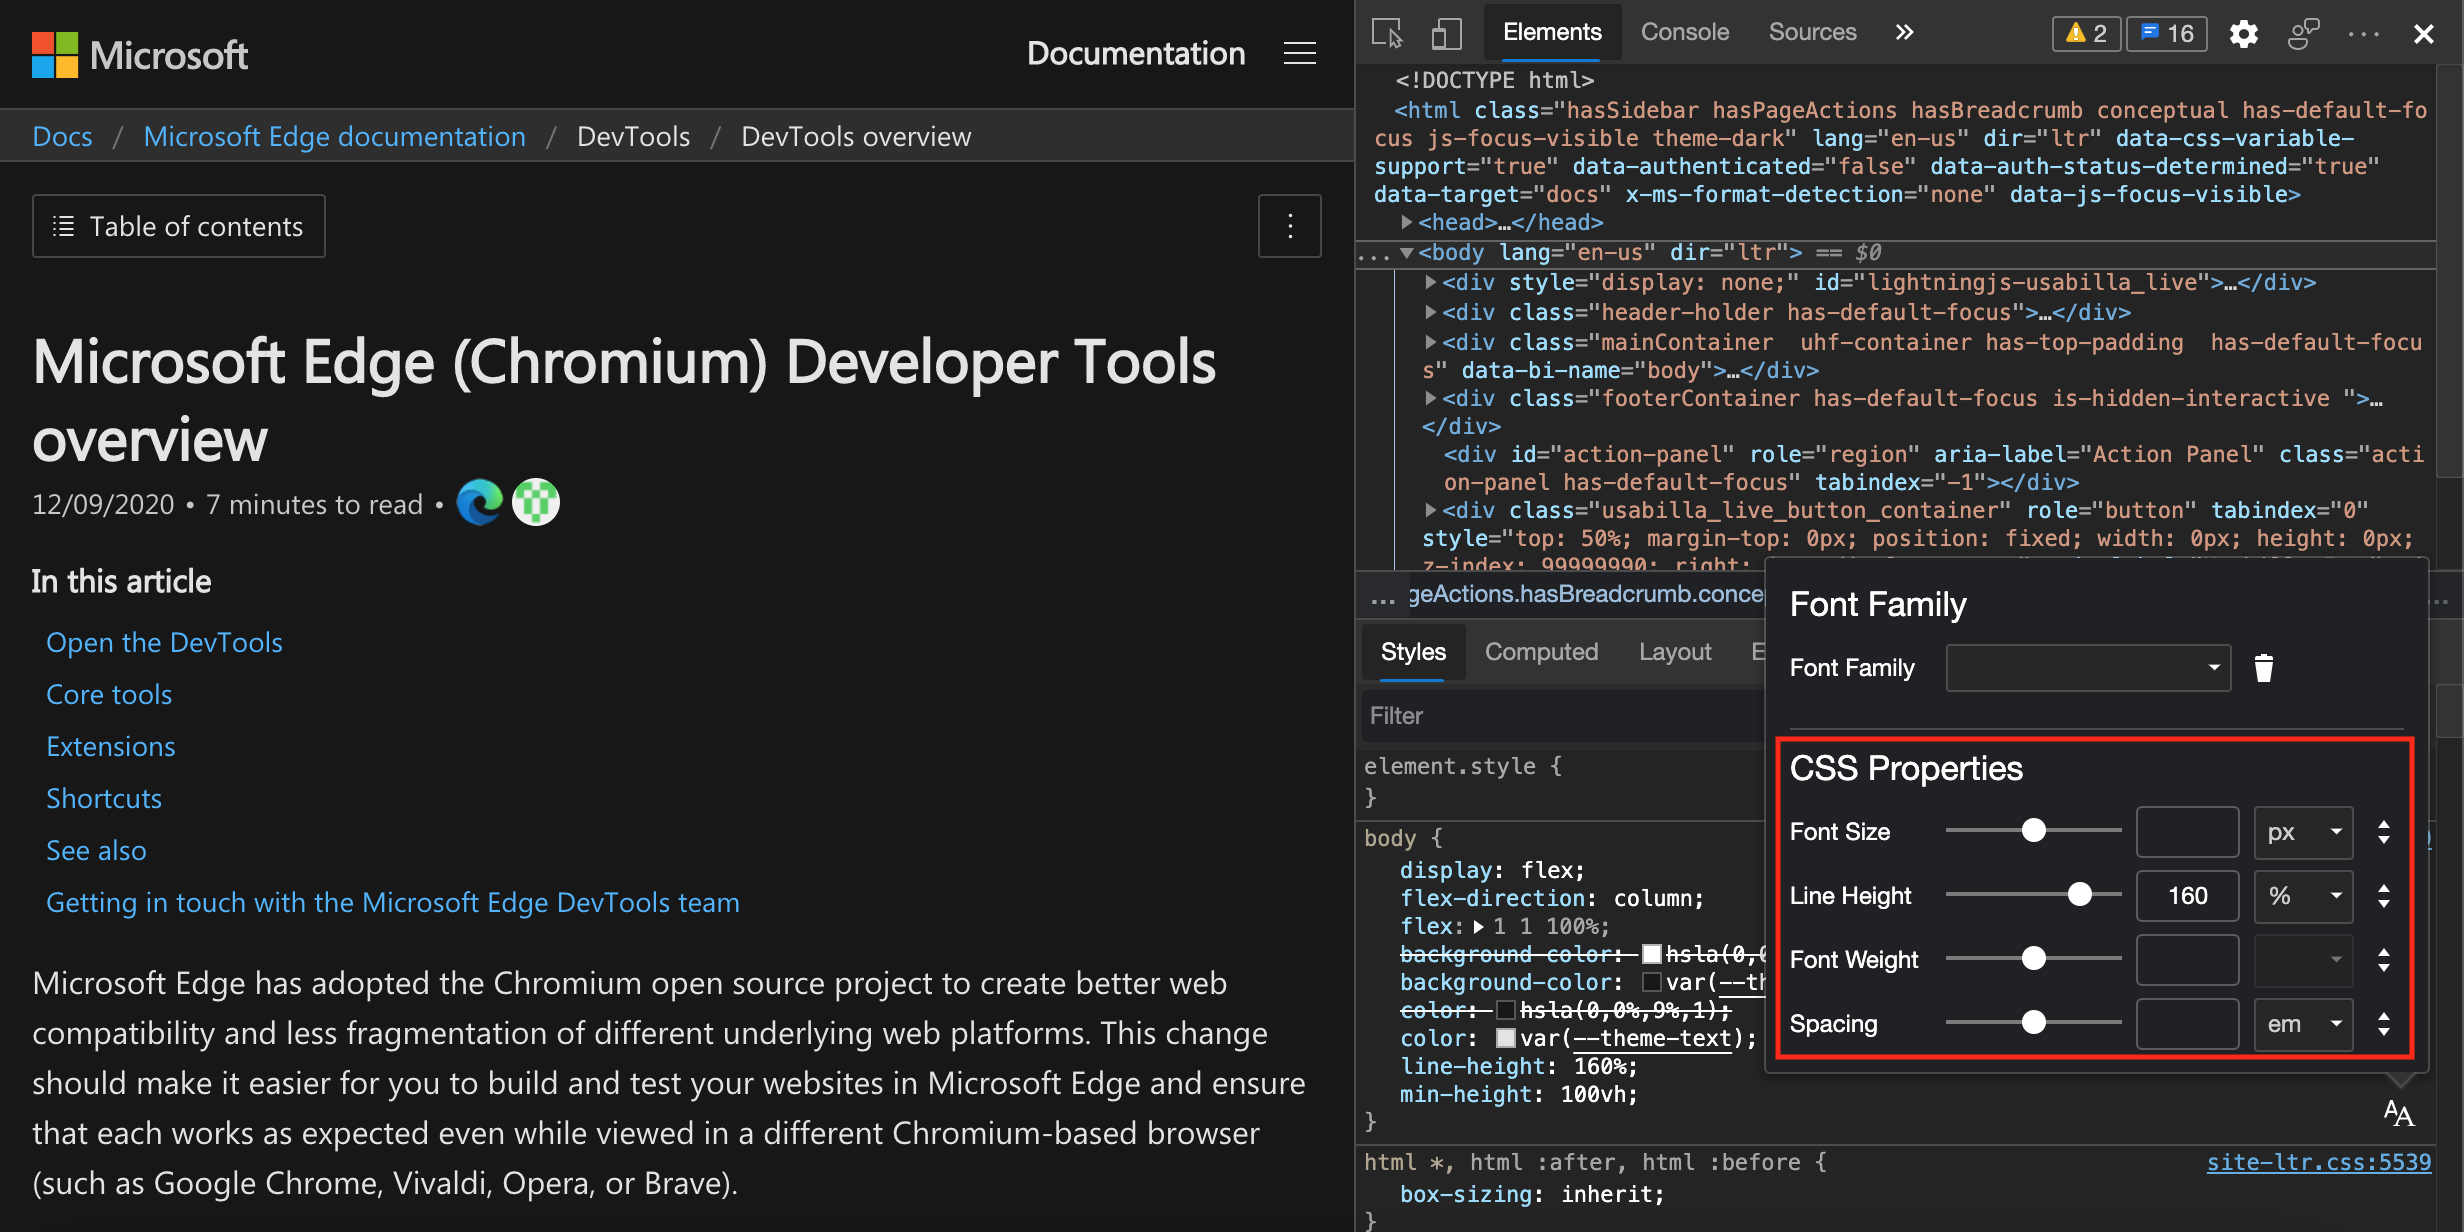Click the element inspector/cursor icon

(1389, 30)
